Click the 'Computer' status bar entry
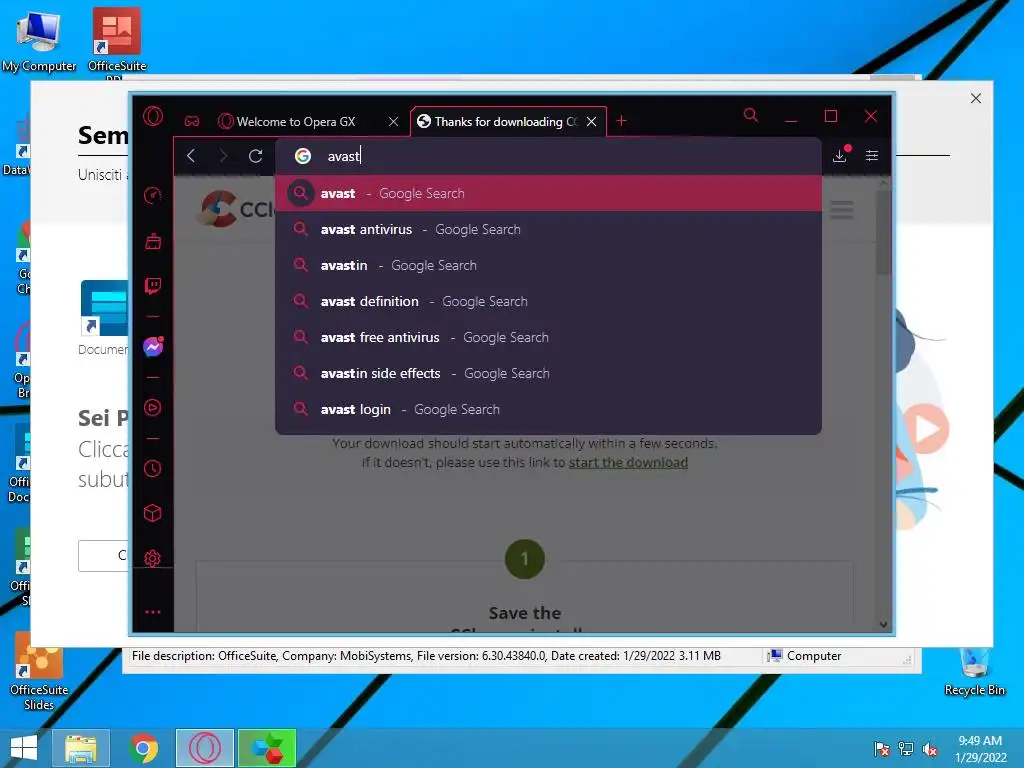This screenshot has height=768, width=1024. click(x=805, y=656)
